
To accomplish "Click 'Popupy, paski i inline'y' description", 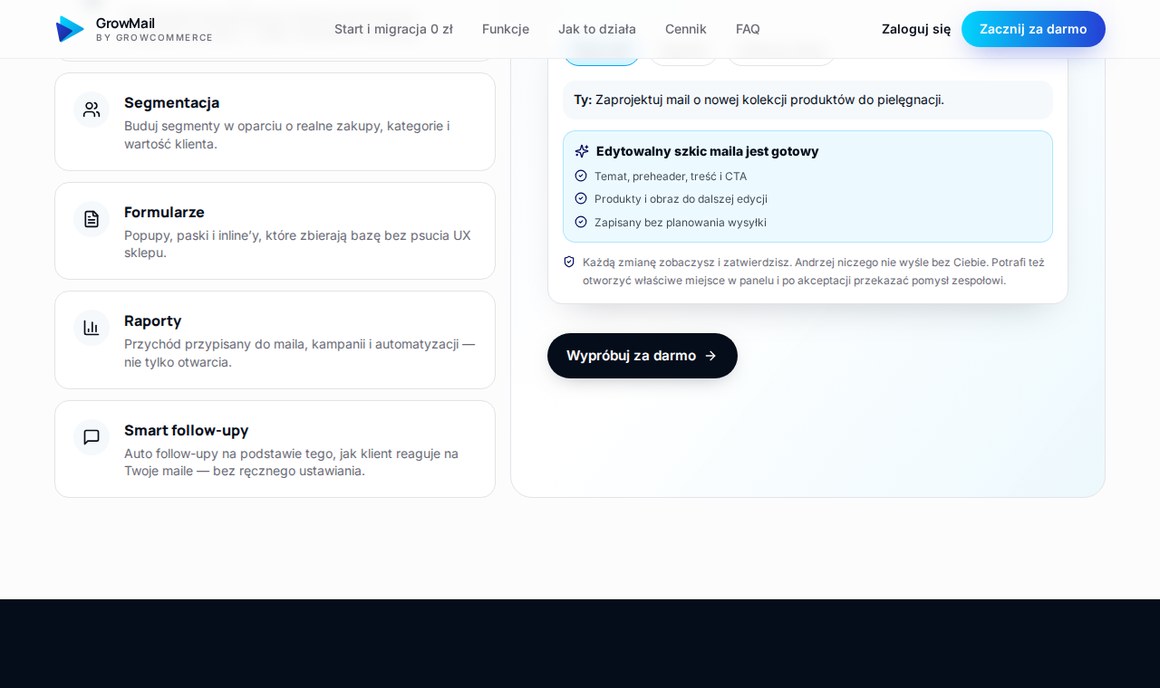I will (297, 243).
